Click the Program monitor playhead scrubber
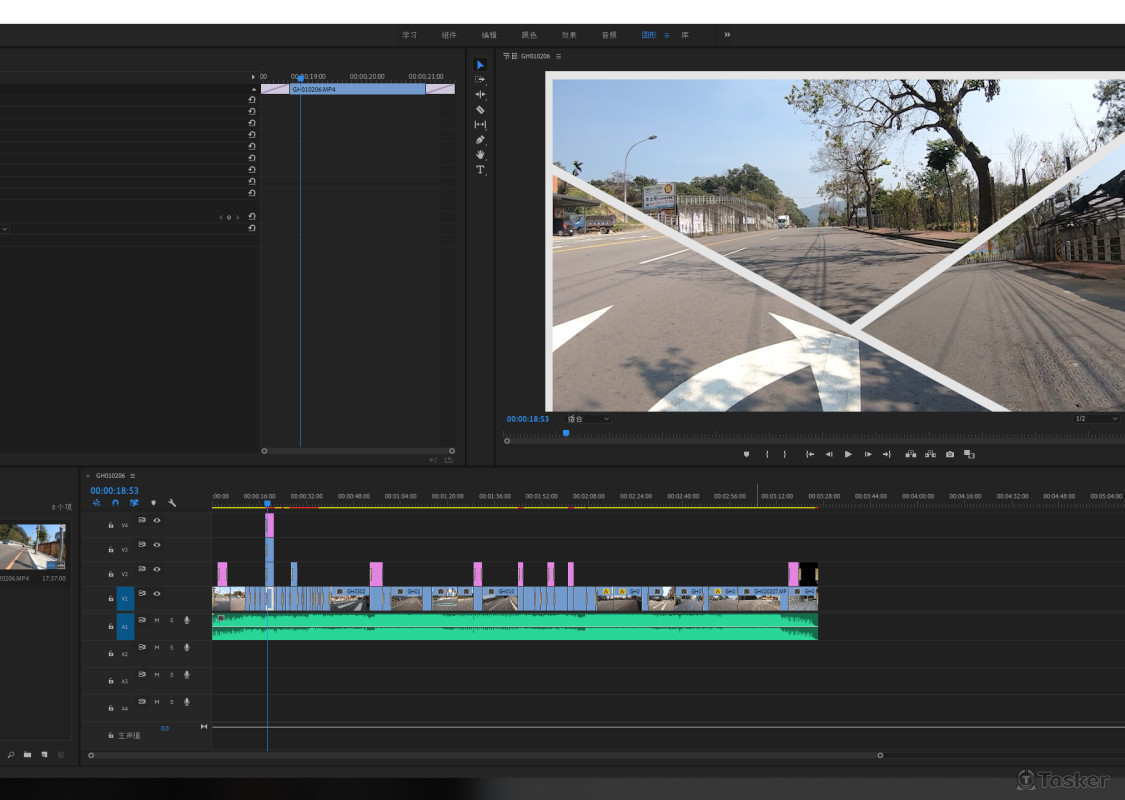Screen dimensions: 1125x800 click(566, 433)
